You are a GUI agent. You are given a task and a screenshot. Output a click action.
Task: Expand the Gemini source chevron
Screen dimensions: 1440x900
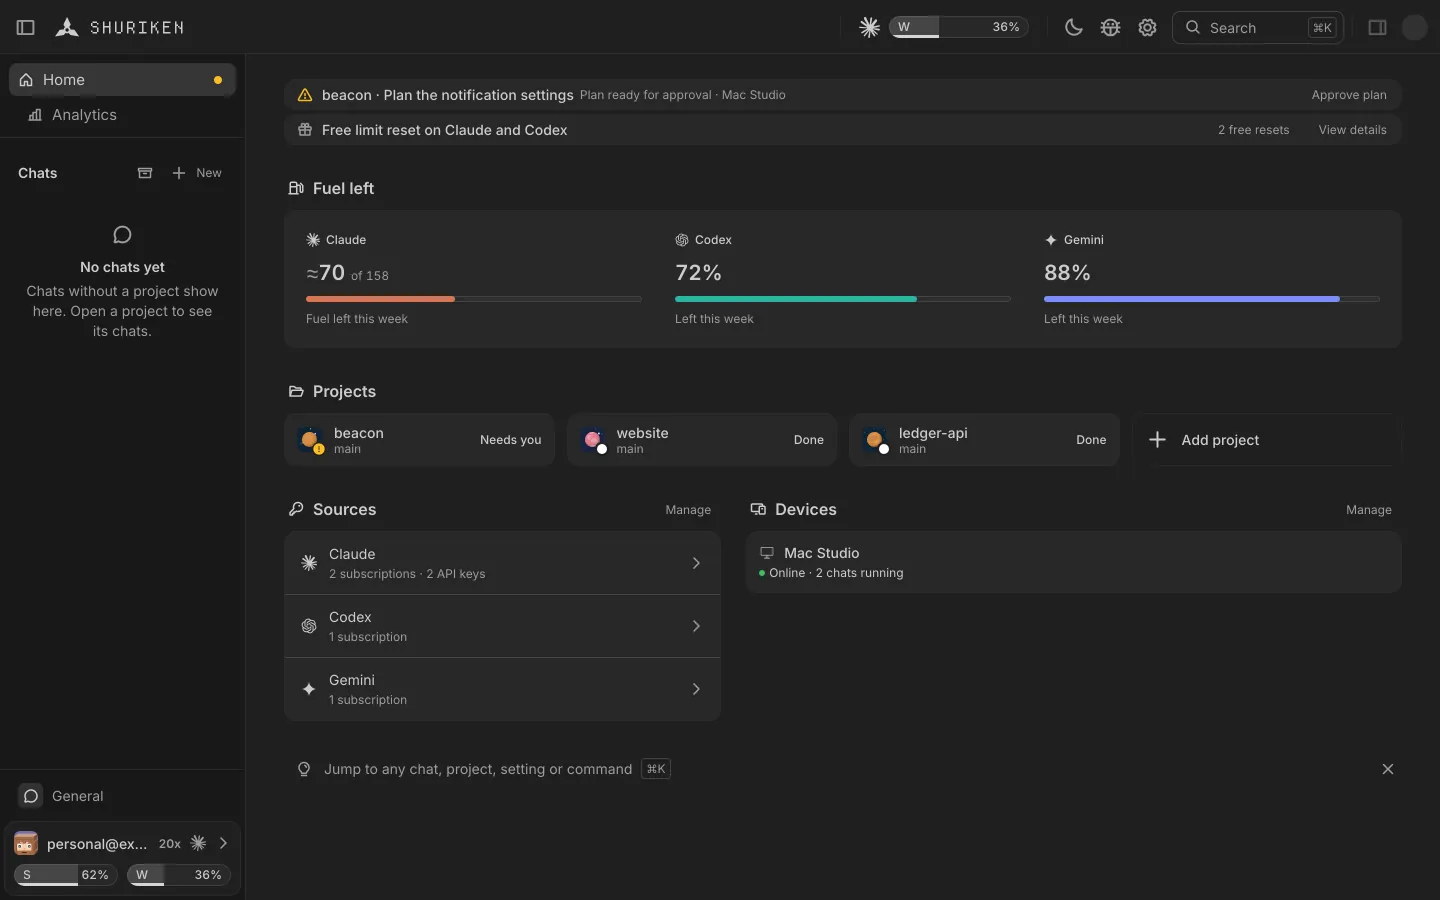(x=696, y=689)
